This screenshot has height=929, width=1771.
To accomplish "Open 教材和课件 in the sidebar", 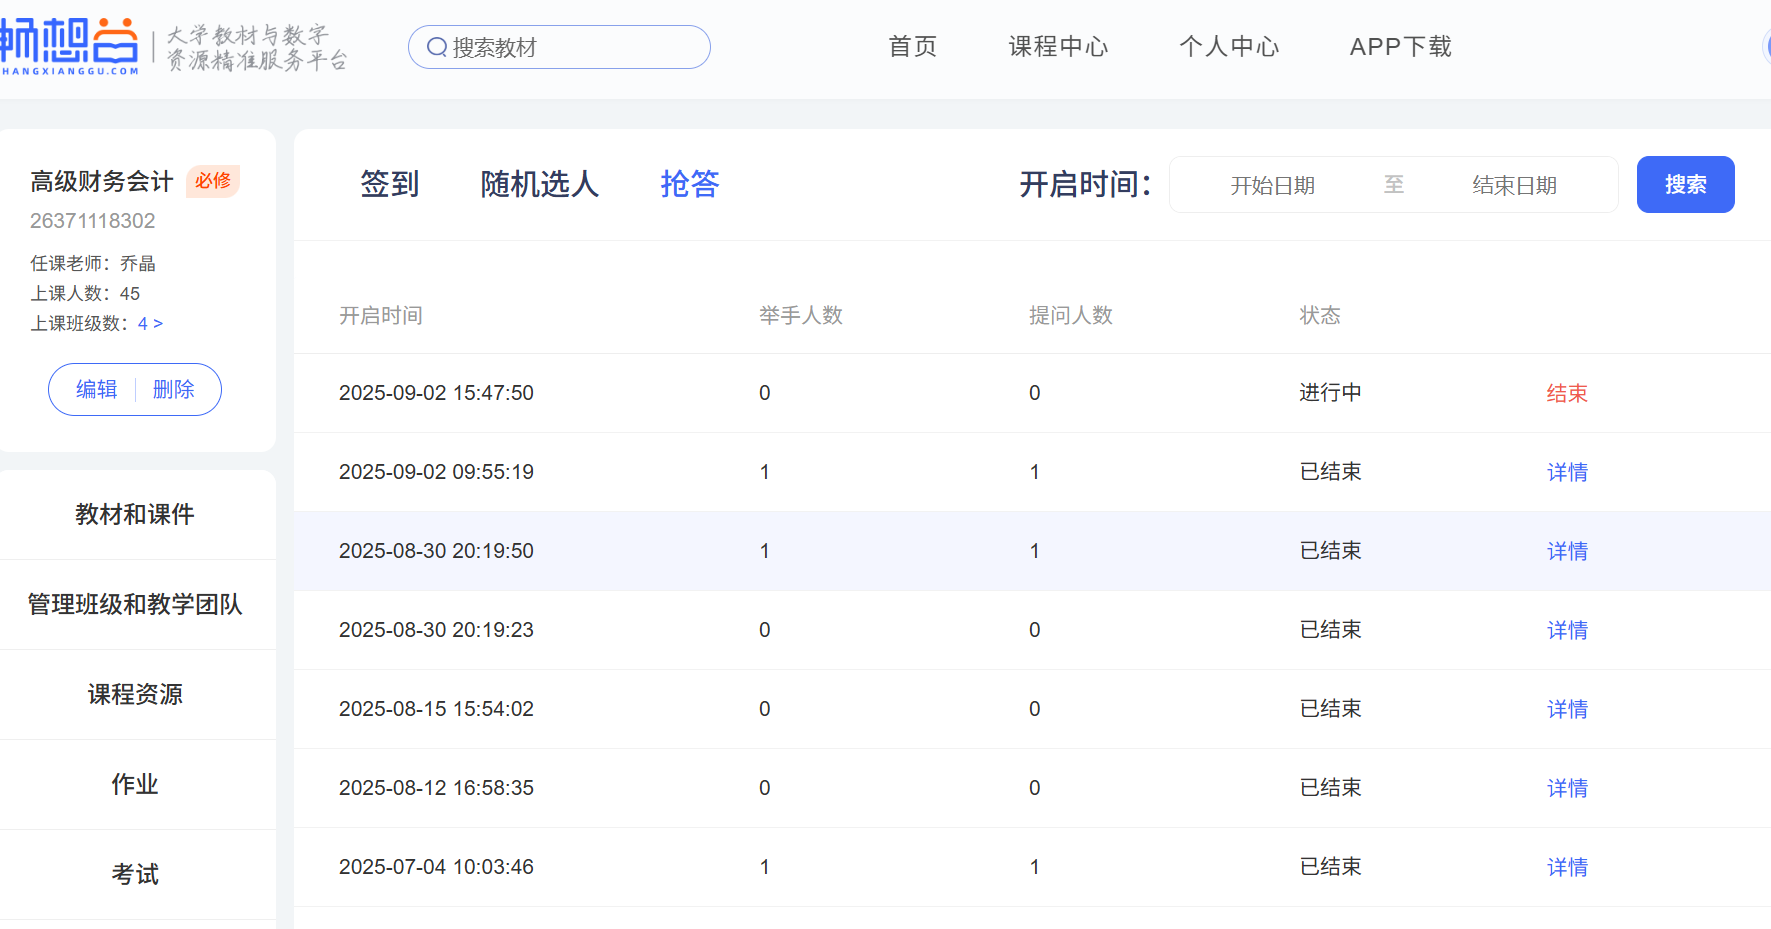I will tap(135, 514).
